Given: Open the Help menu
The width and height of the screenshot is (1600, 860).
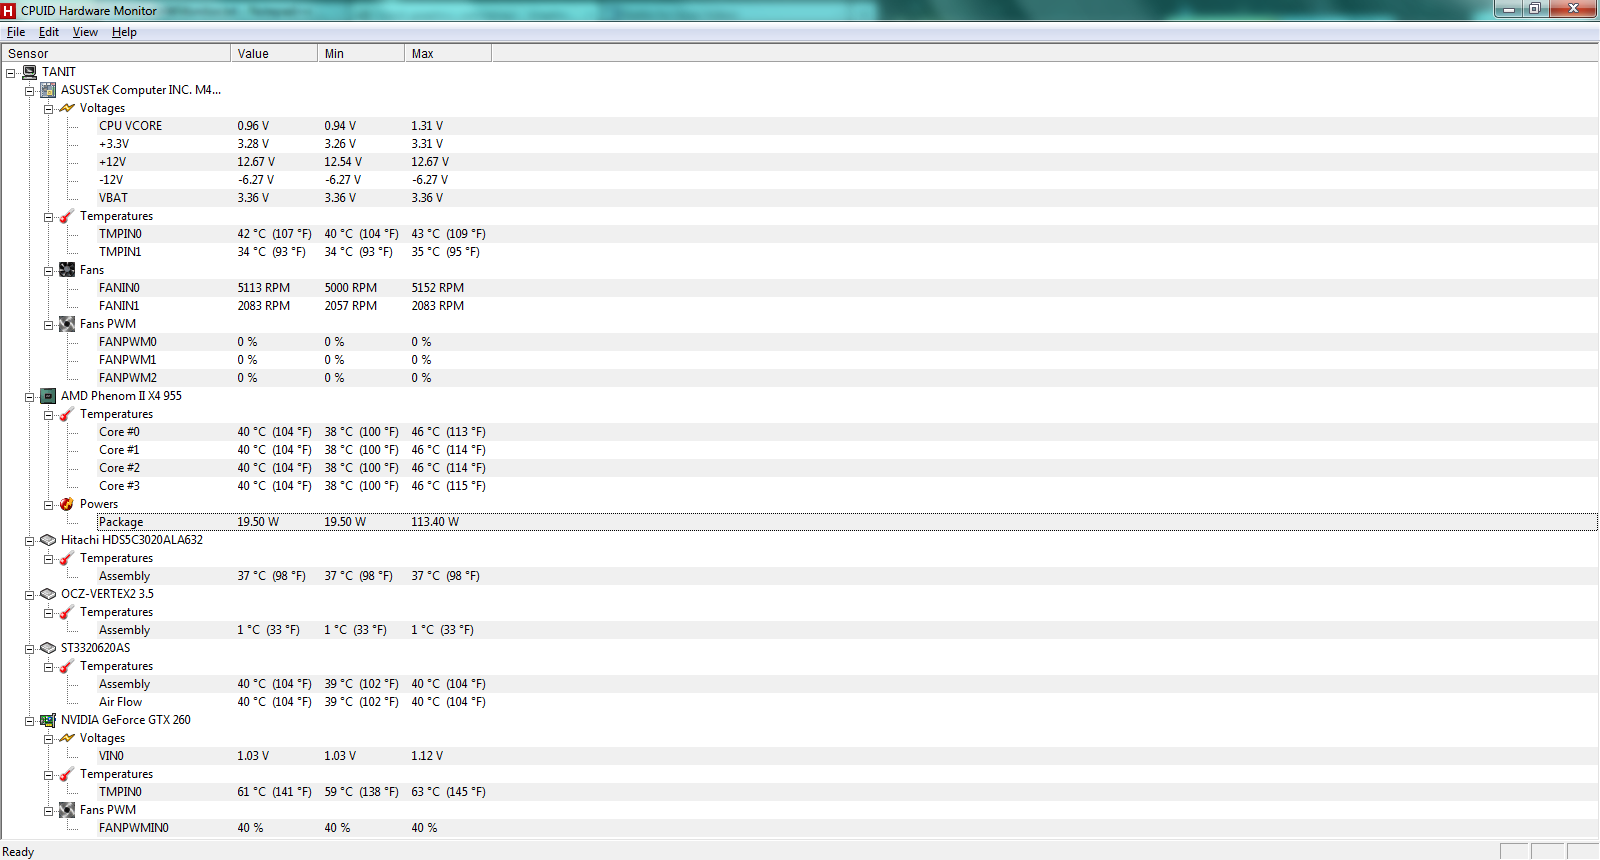Looking at the screenshot, I should click(124, 32).
